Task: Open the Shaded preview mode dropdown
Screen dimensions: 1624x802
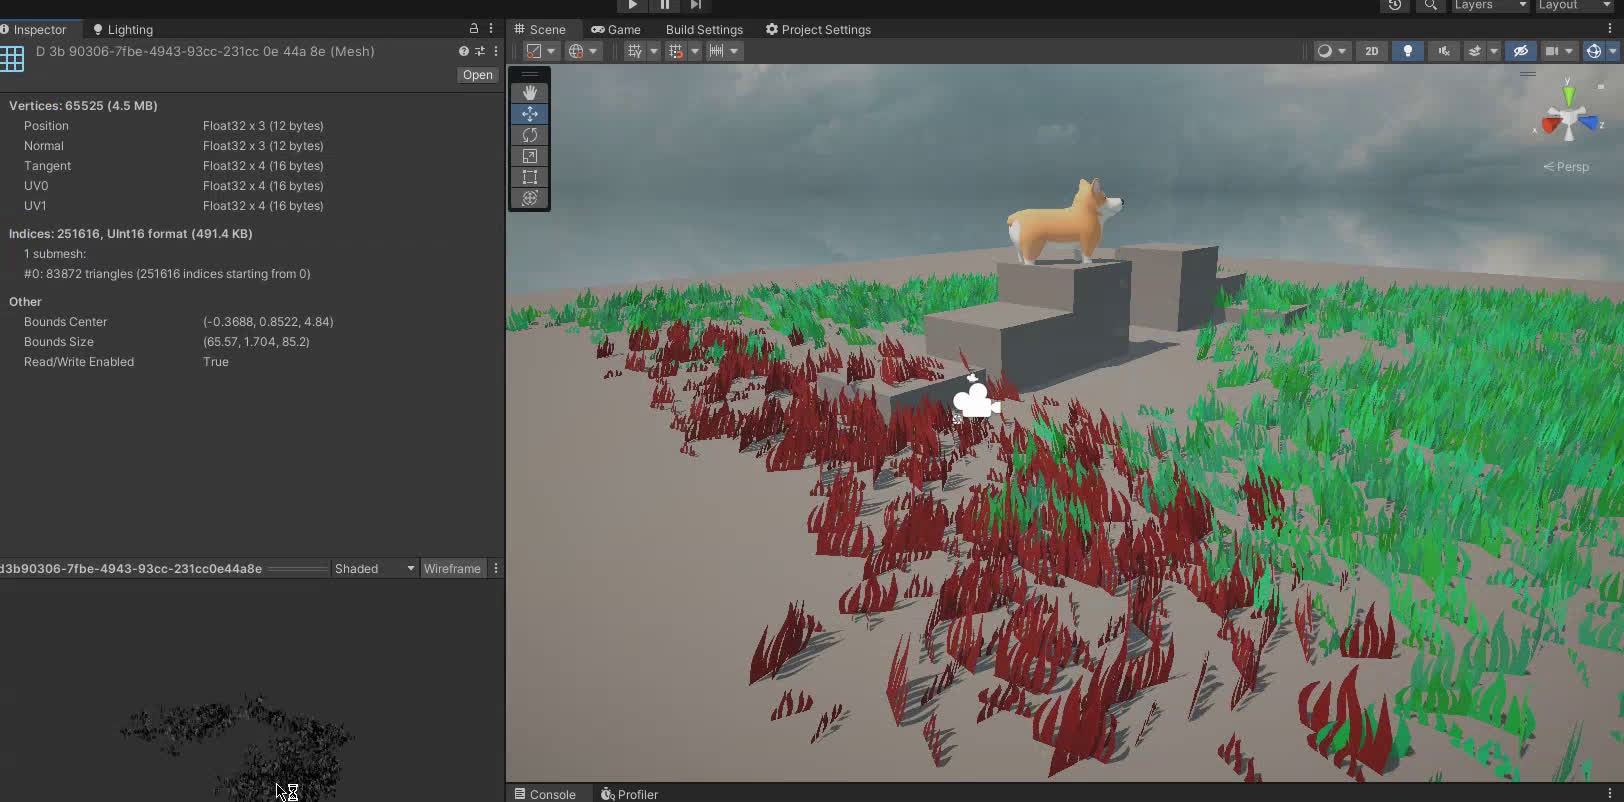Action: [x=374, y=569]
